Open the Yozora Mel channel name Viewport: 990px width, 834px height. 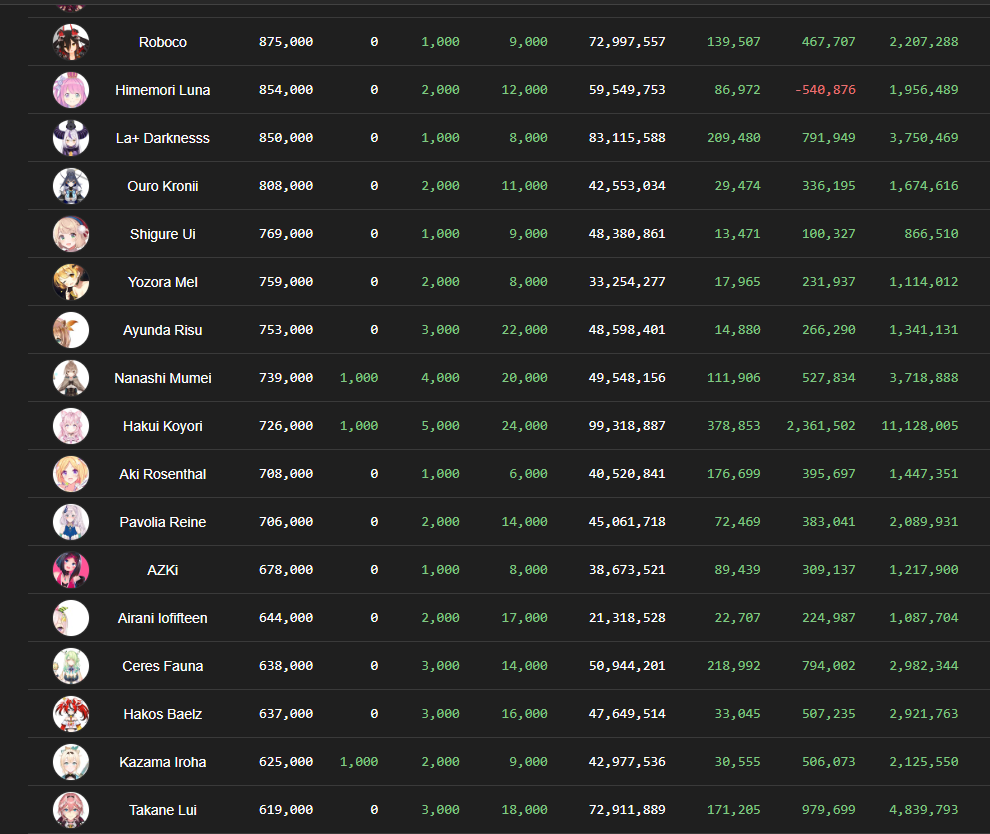(x=163, y=282)
